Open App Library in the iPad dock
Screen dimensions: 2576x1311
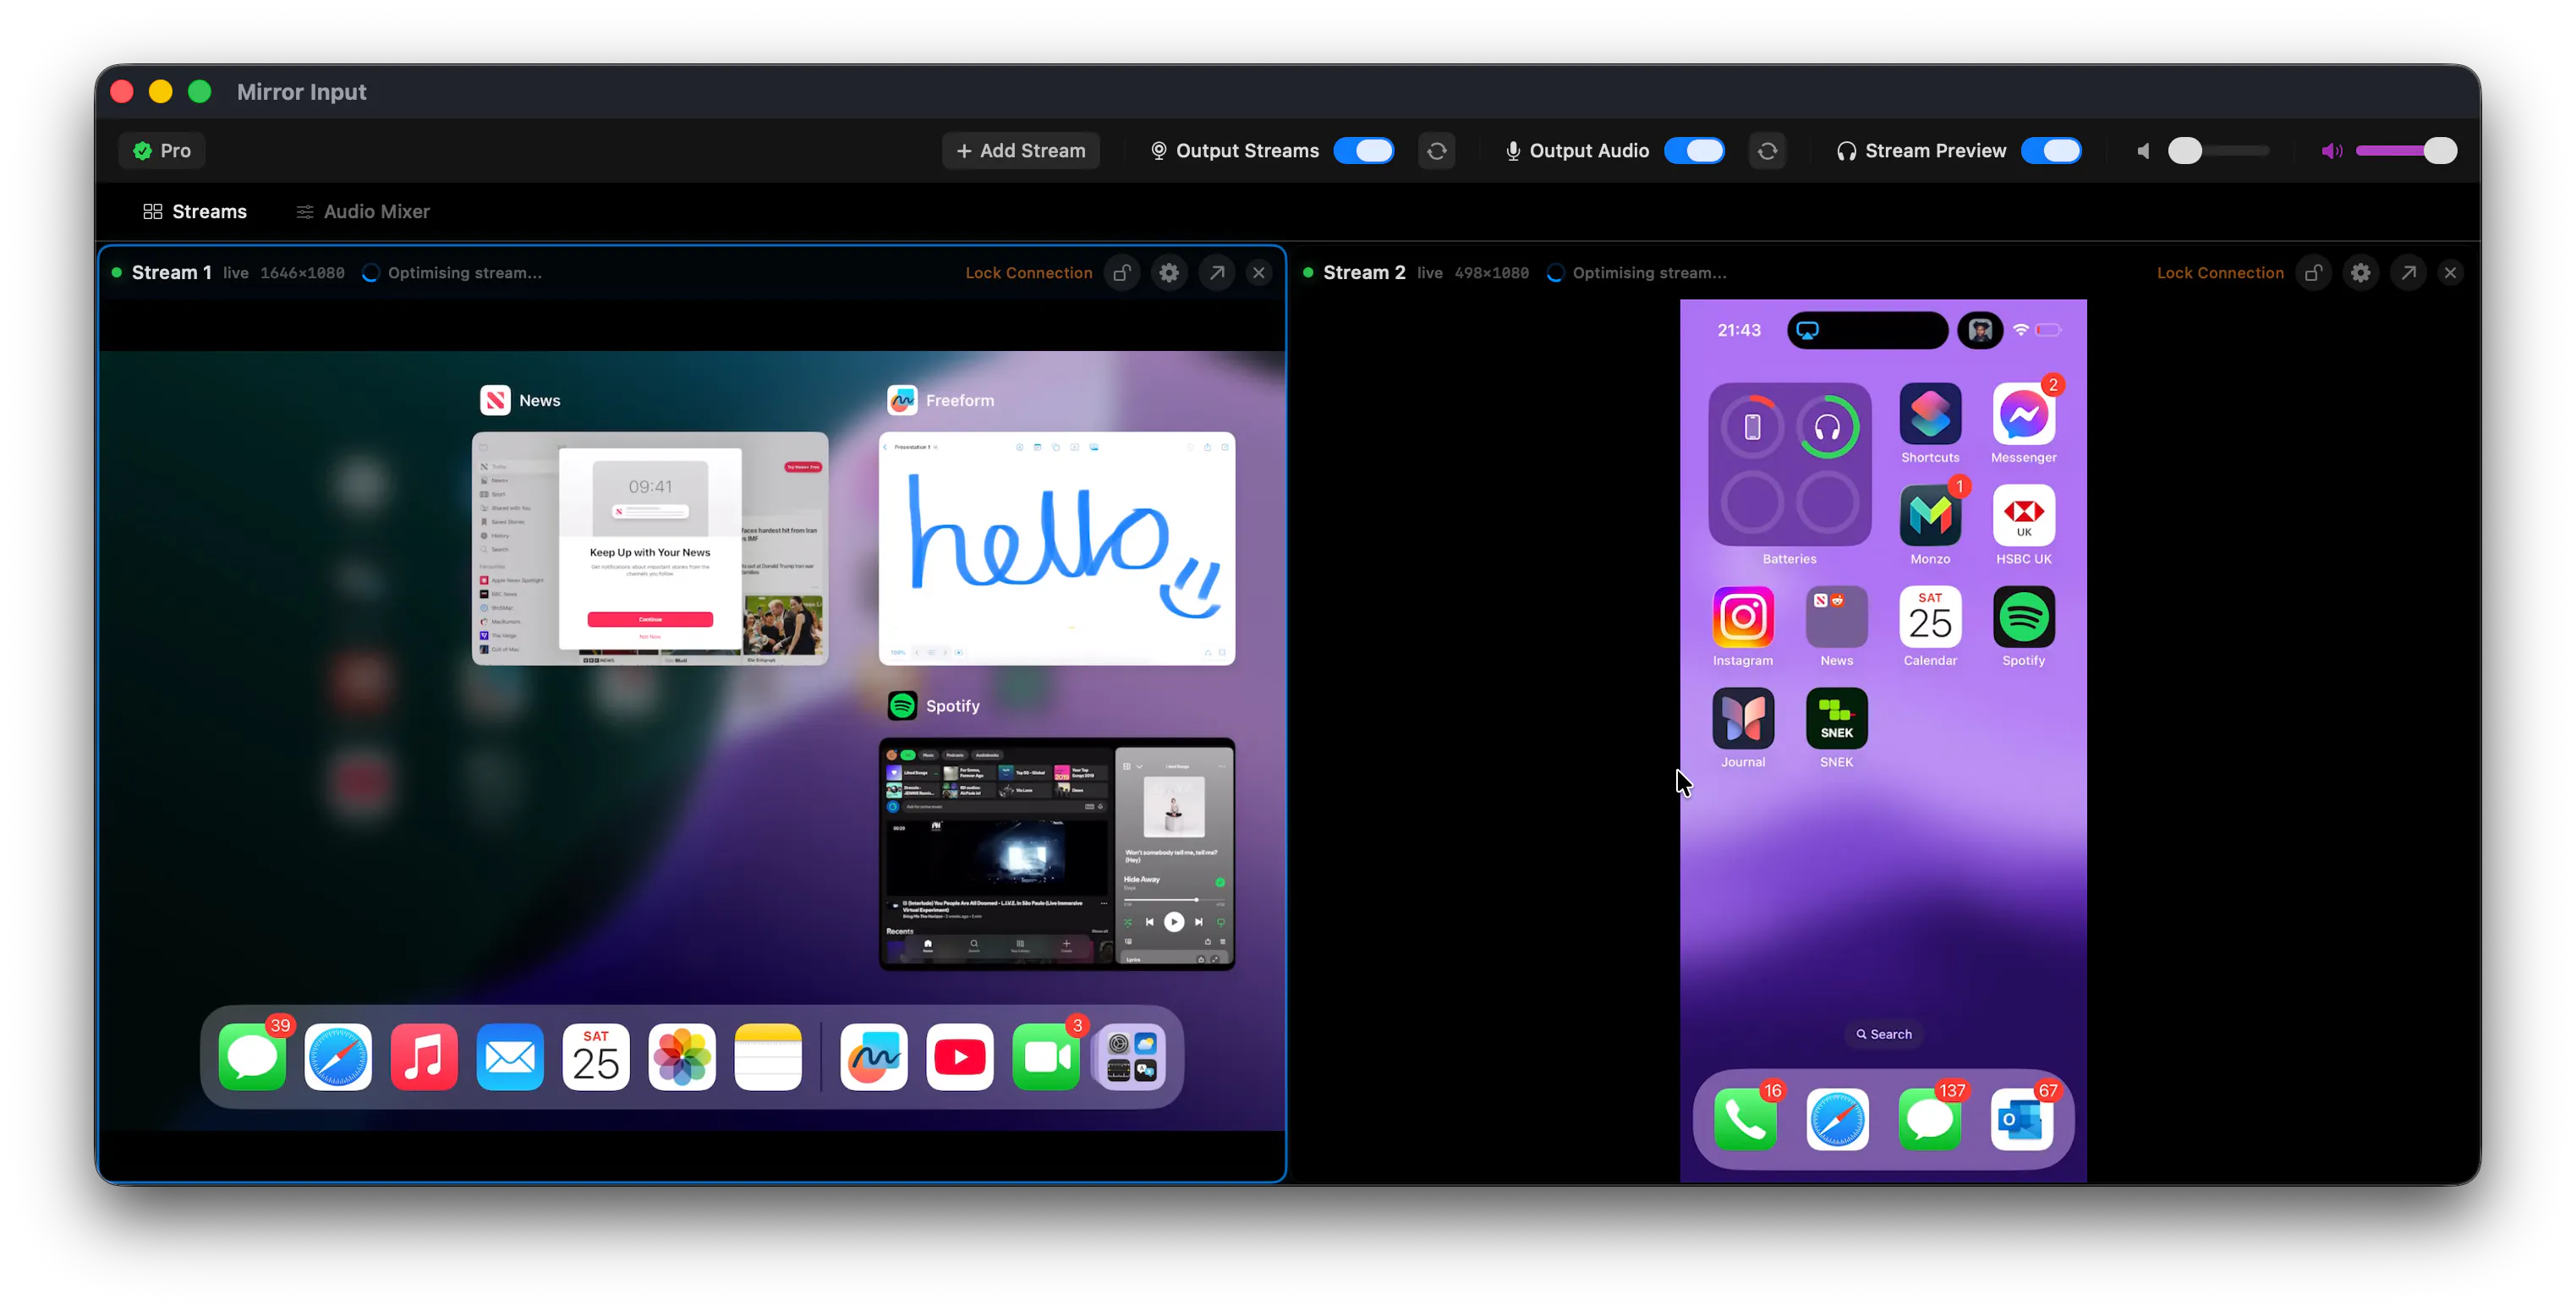(x=1132, y=1057)
